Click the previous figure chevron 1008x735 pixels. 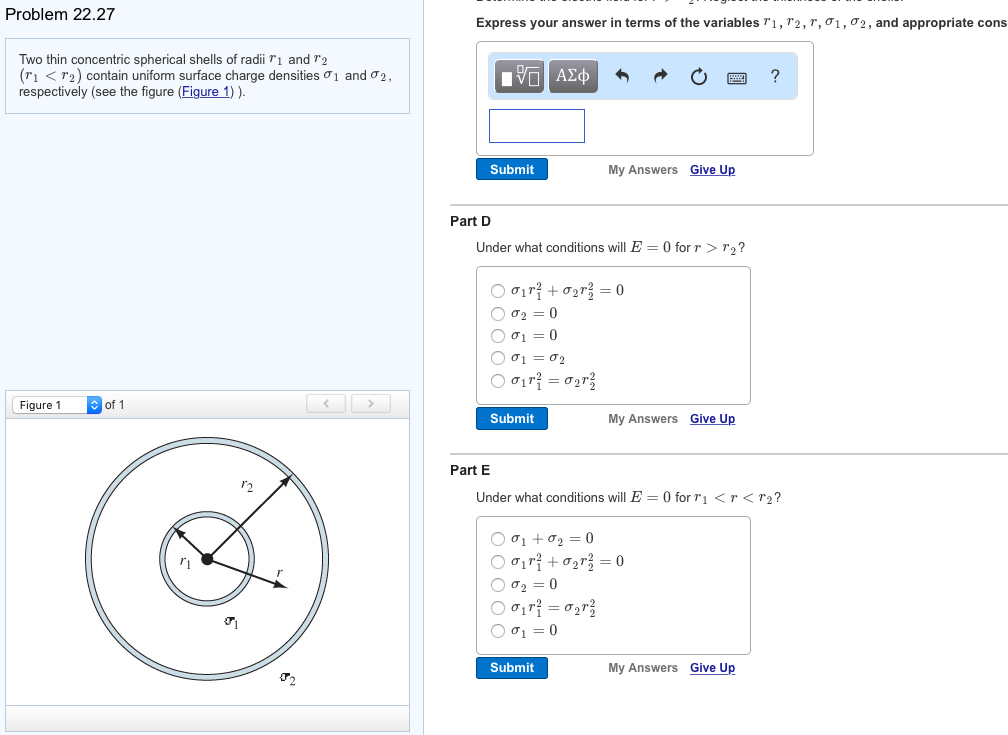[x=325, y=403]
